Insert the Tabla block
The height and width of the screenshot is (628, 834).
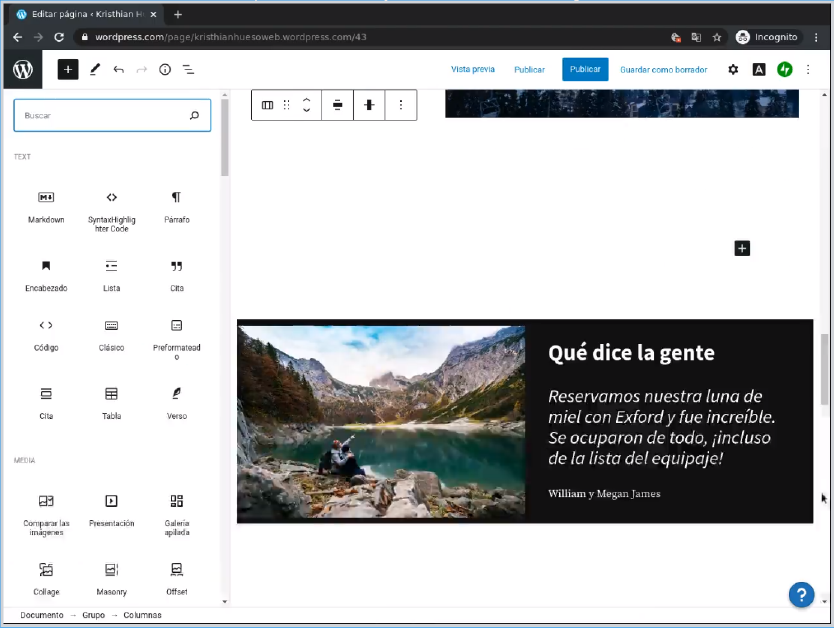tap(112, 404)
